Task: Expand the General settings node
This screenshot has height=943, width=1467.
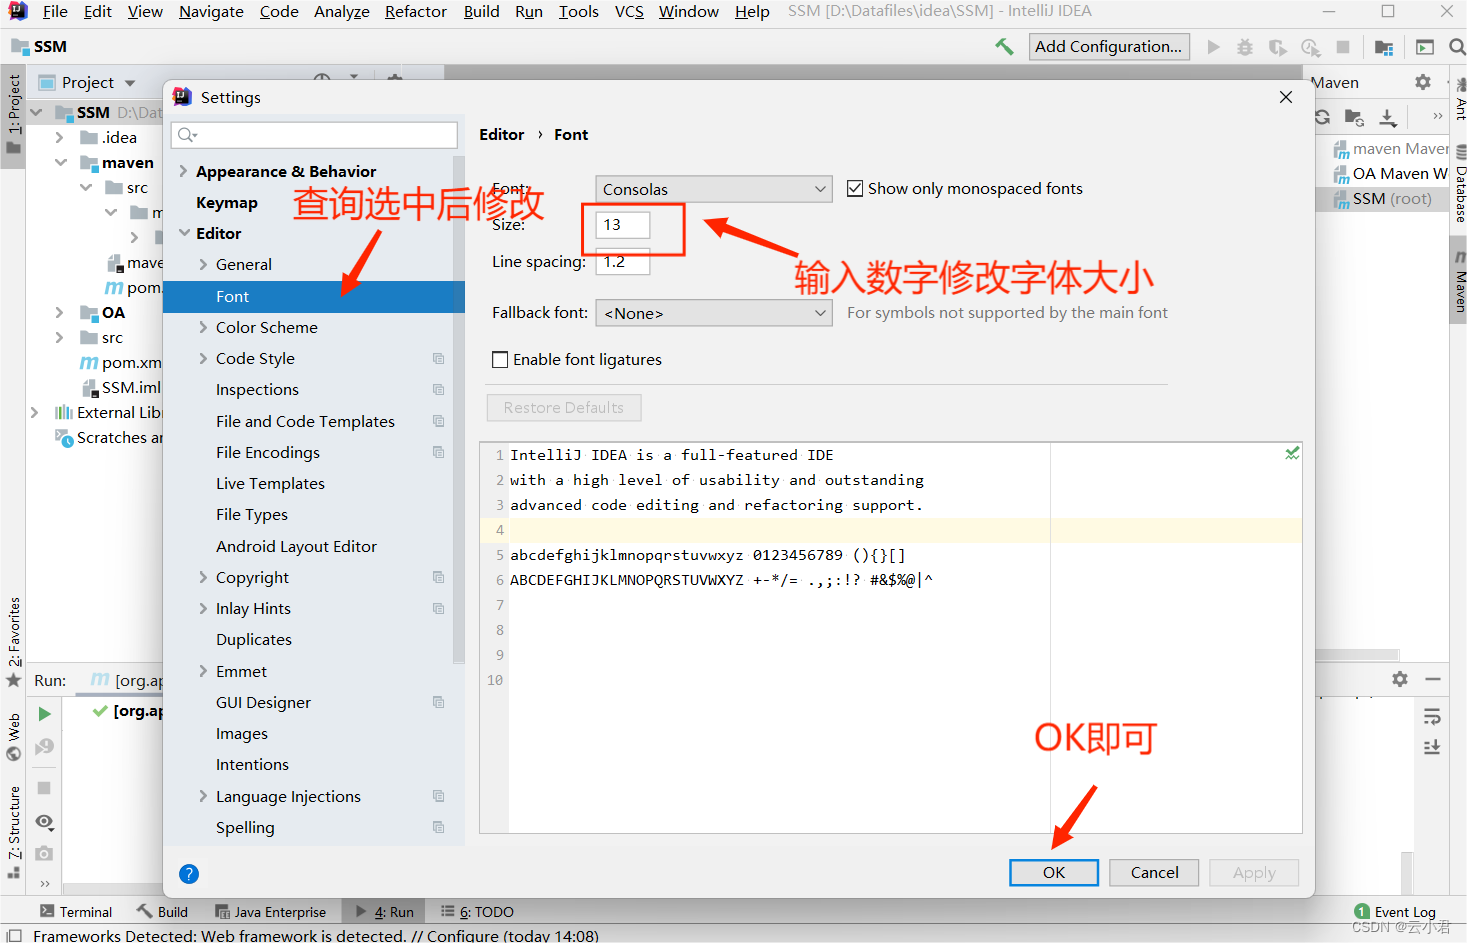Action: [x=203, y=264]
